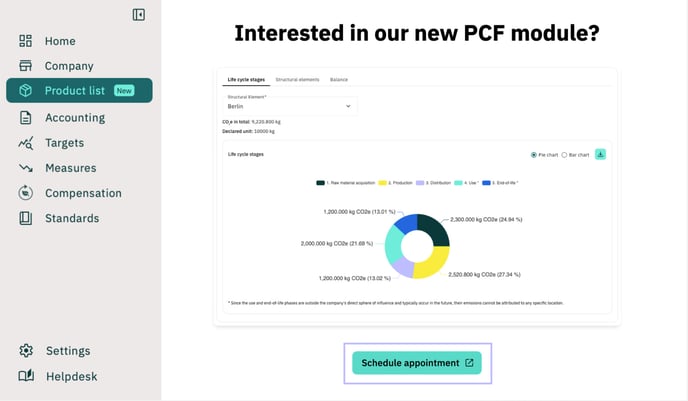688x401 pixels.
Task: Click the Home grid icon
Action: pyautogui.click(x=26, y=41)
